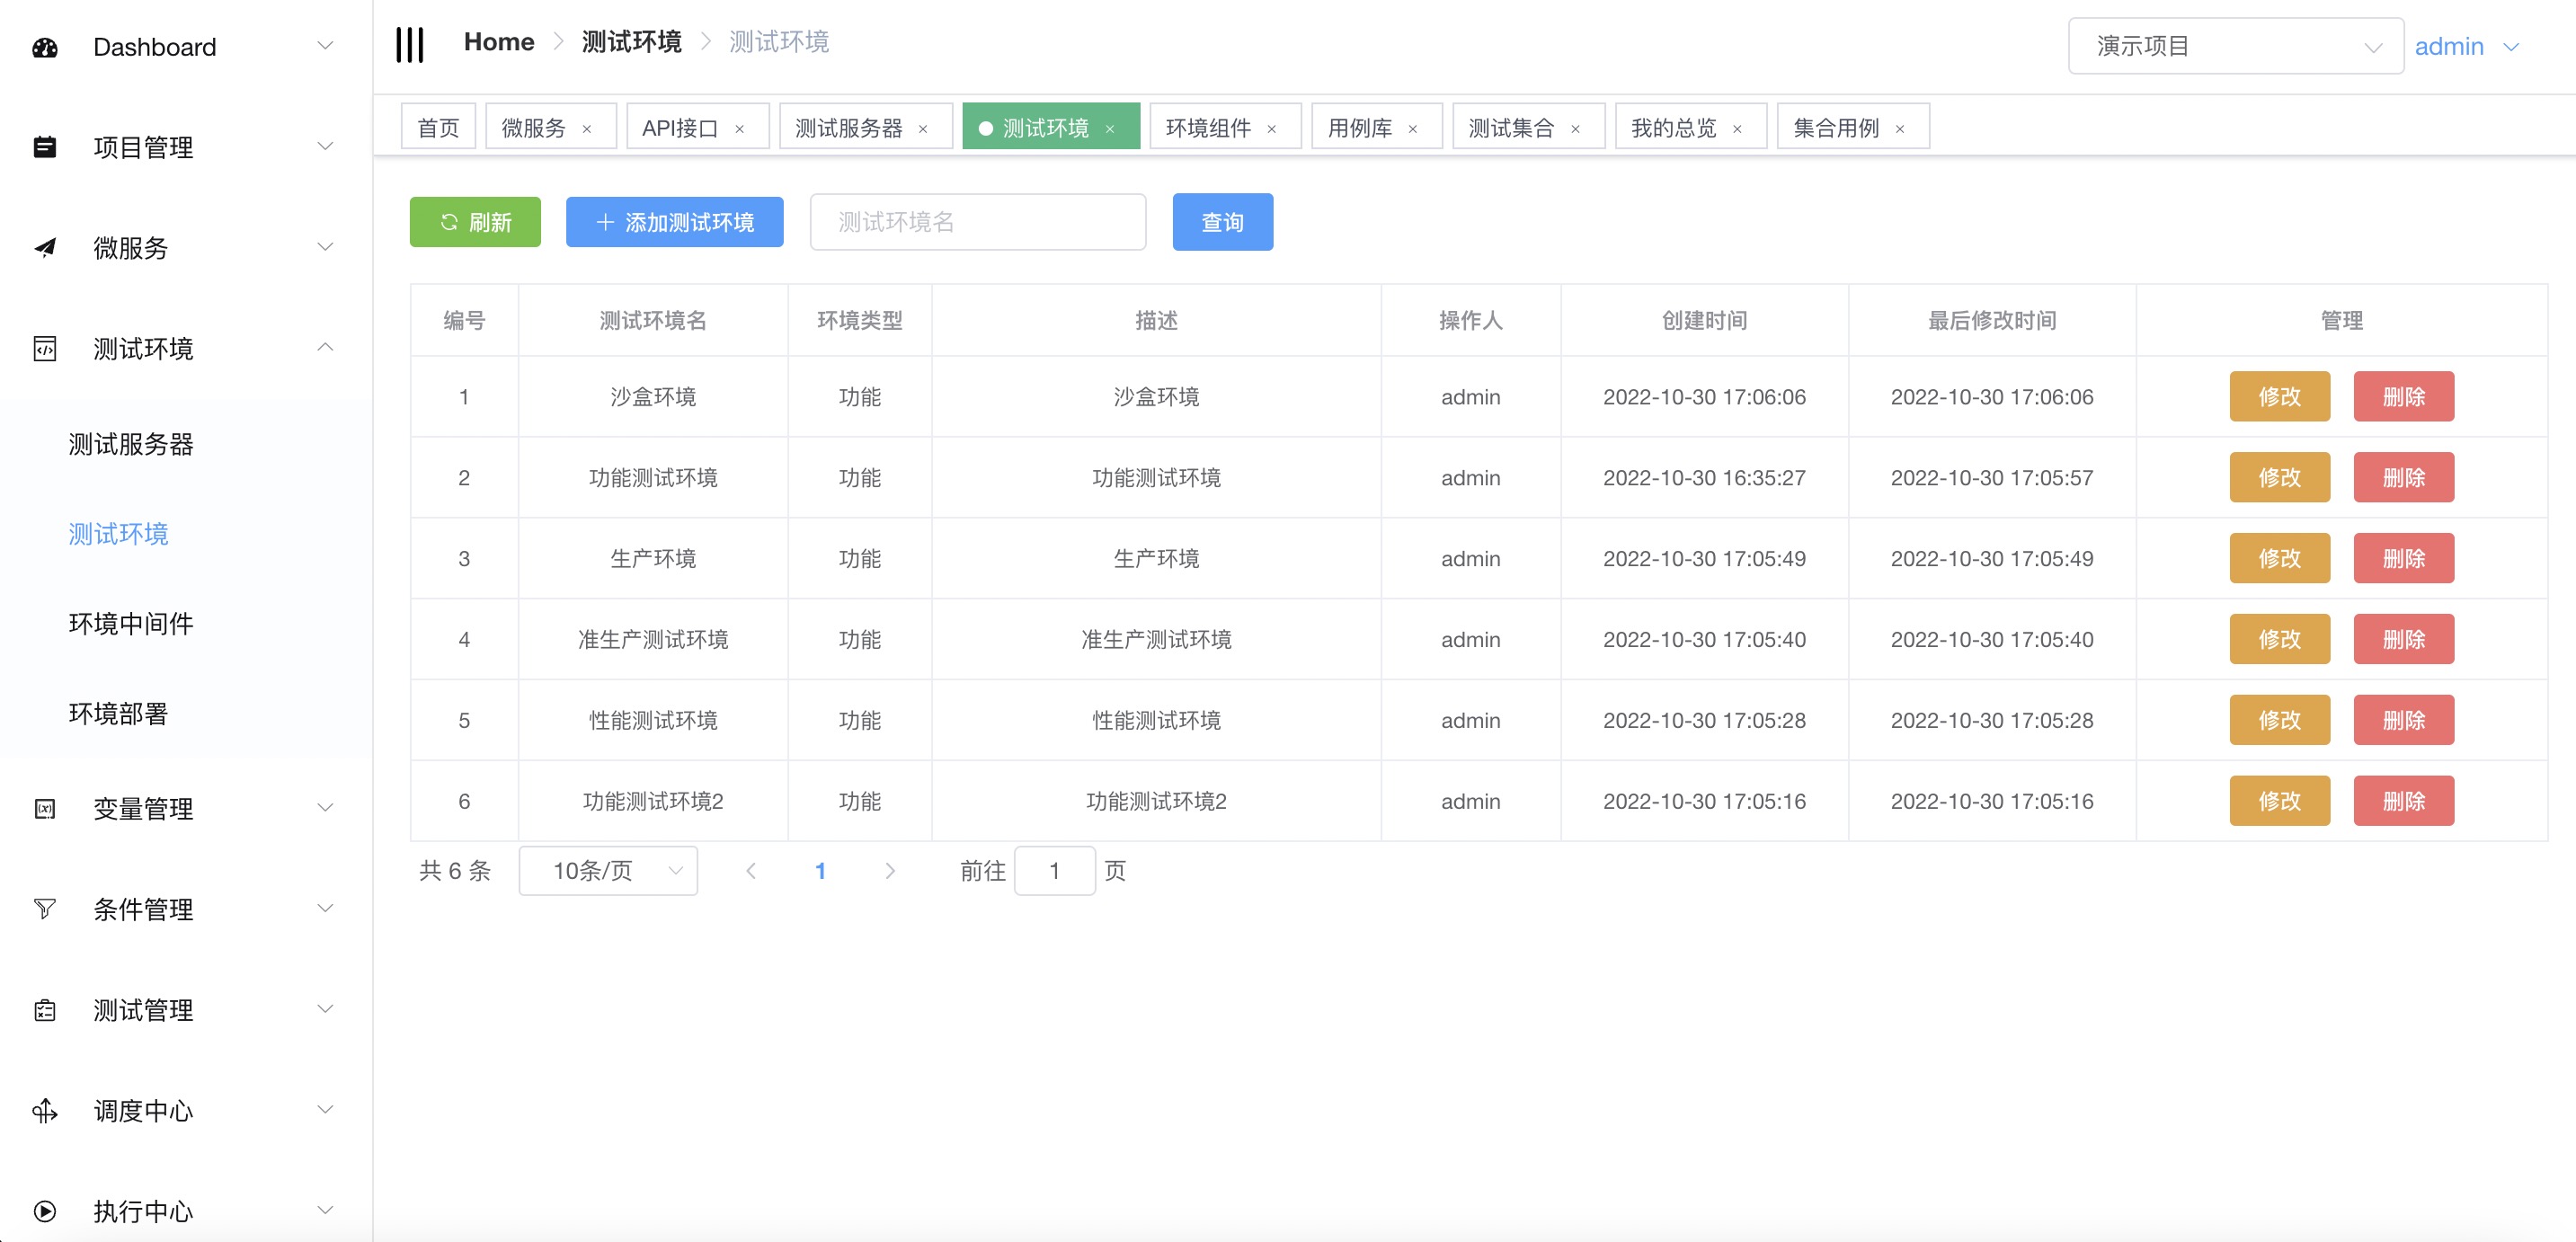
Task: Click the 项目管理 sidebar icon
Action: pyautogui.click(x=45, y=147)
